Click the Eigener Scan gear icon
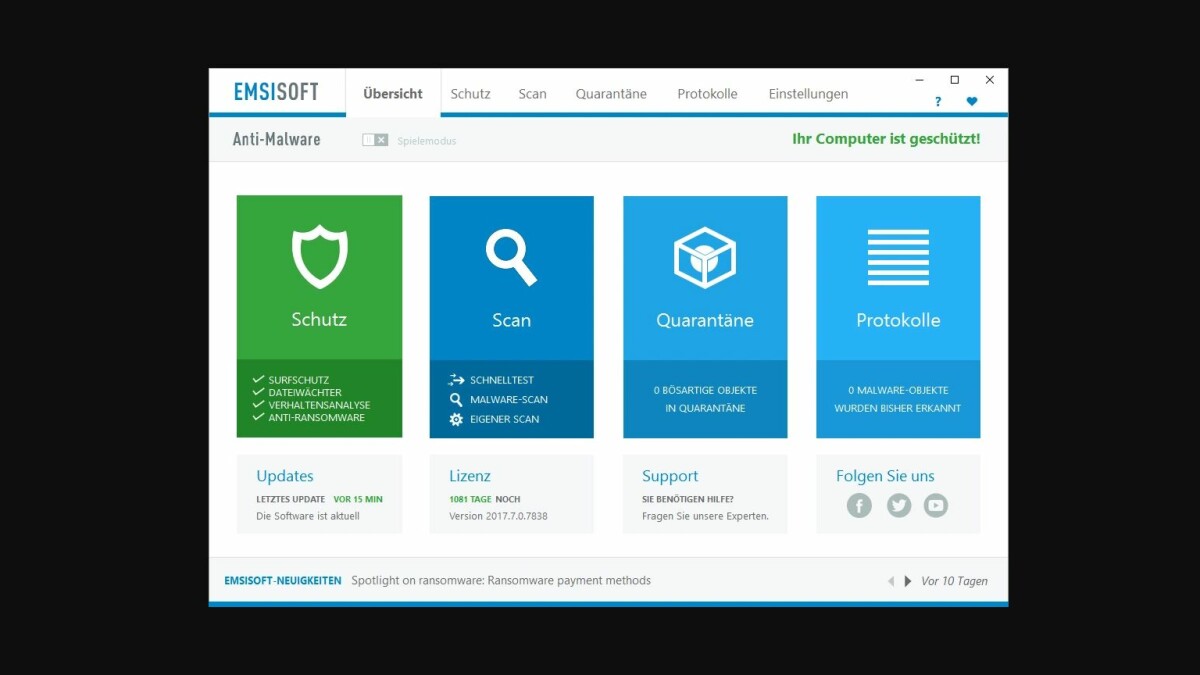This screenshot has width=1200, height=675. pos(456,419)
